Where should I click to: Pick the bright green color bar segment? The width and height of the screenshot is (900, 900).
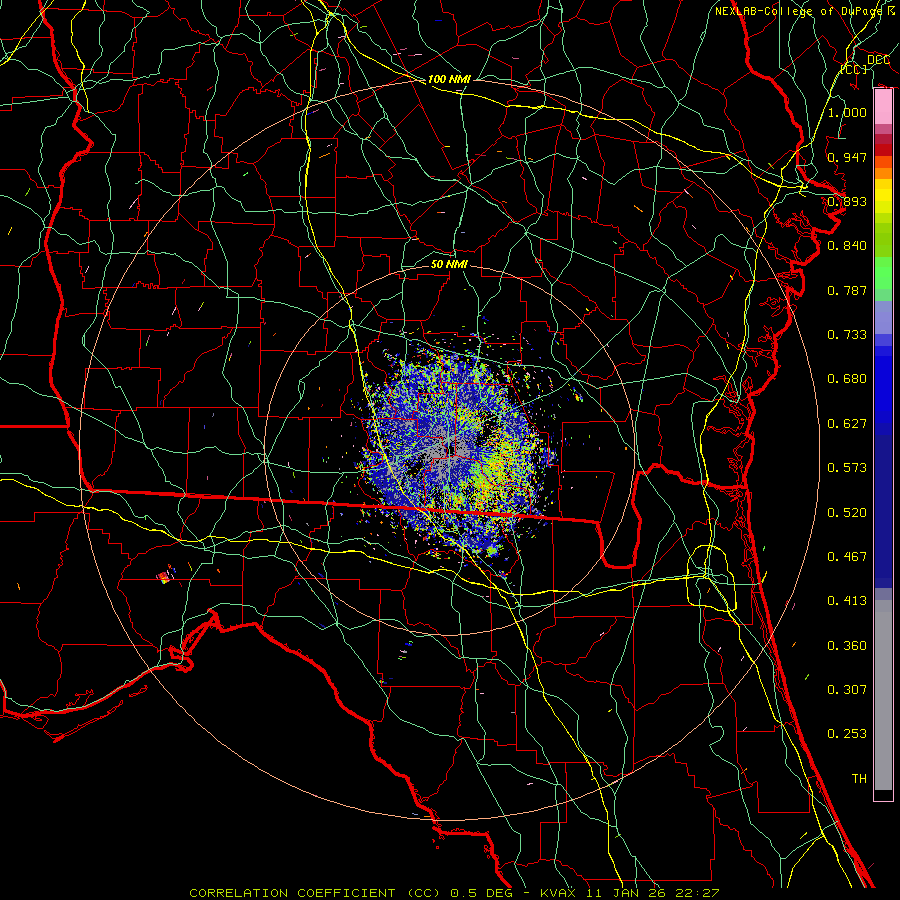point(883,273)
